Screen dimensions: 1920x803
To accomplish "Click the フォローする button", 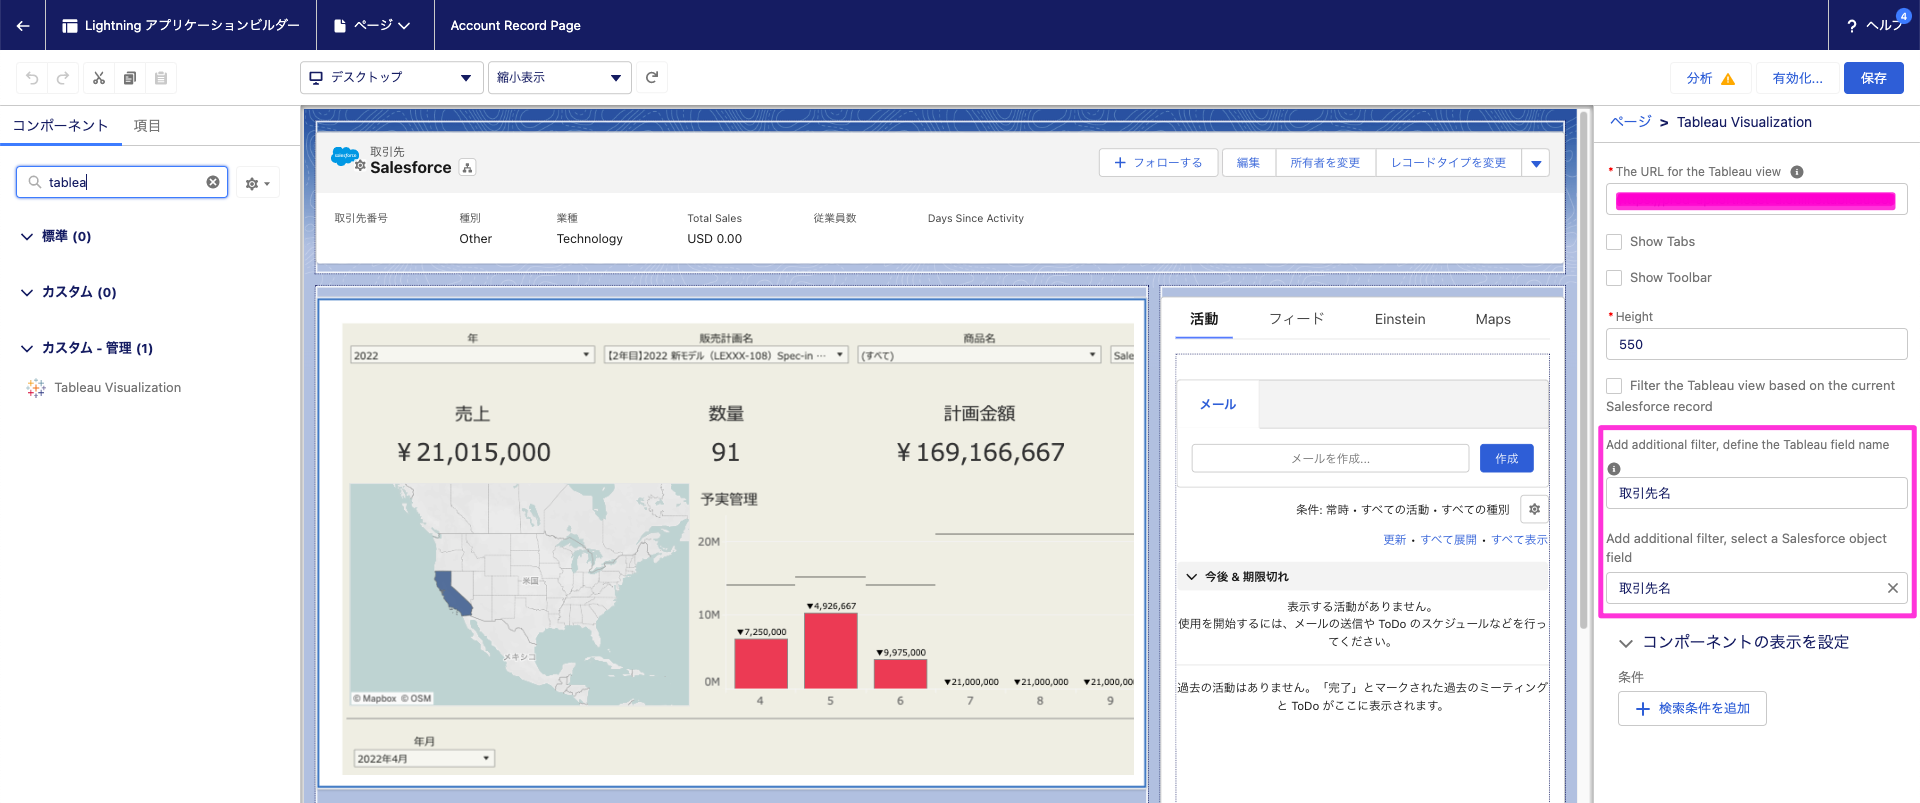I will [1158, 163].
